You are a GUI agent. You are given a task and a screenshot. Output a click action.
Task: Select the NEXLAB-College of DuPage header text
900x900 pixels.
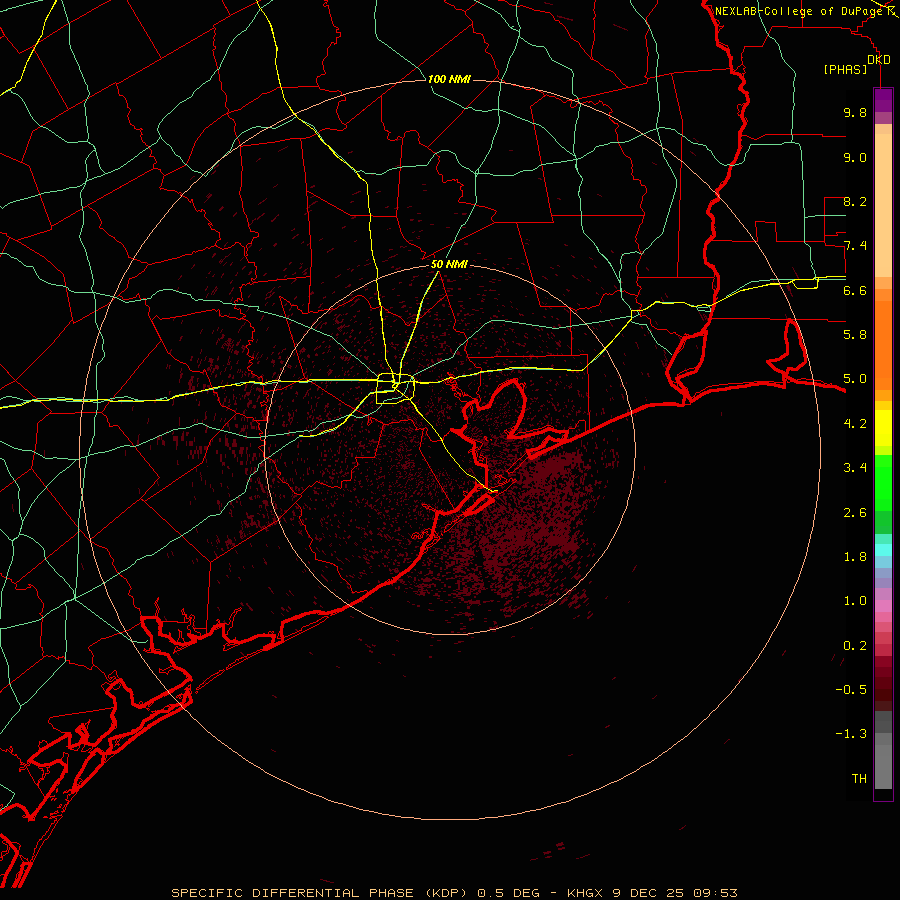coord(799,11)
